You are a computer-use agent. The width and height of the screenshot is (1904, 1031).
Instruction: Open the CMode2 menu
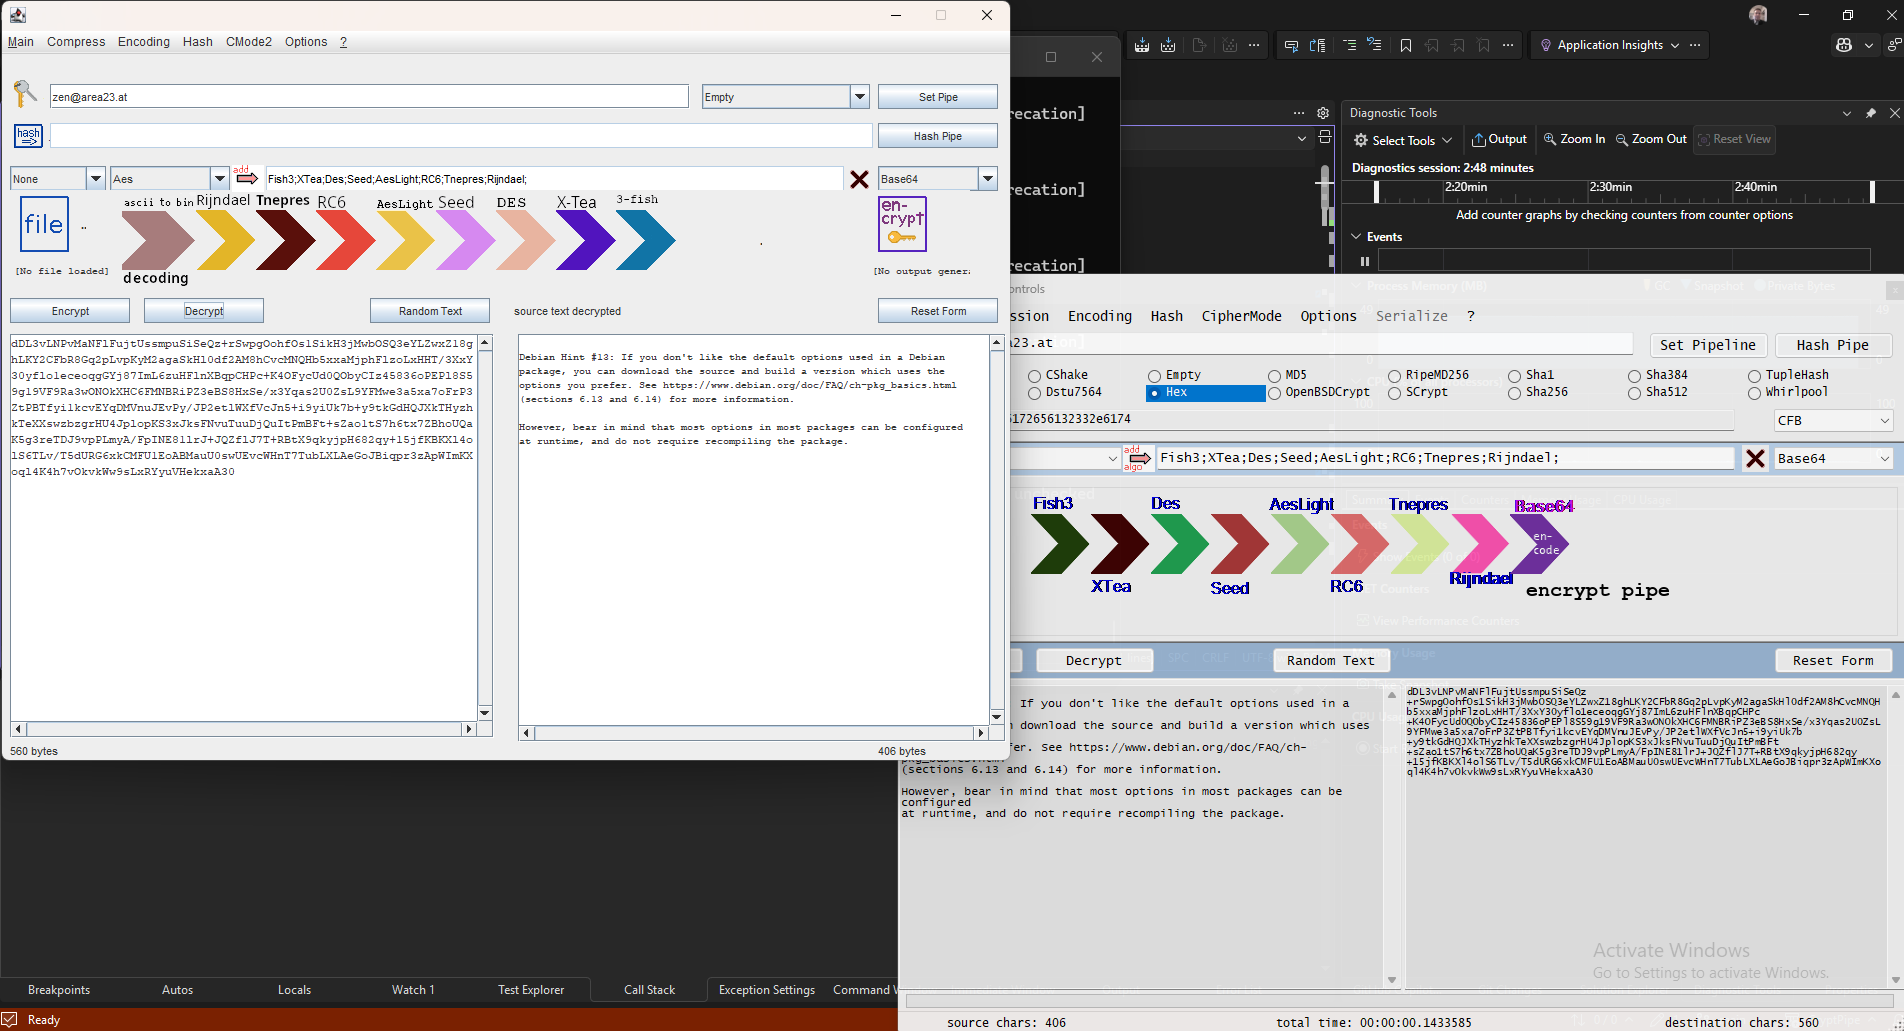click(249, 42)
